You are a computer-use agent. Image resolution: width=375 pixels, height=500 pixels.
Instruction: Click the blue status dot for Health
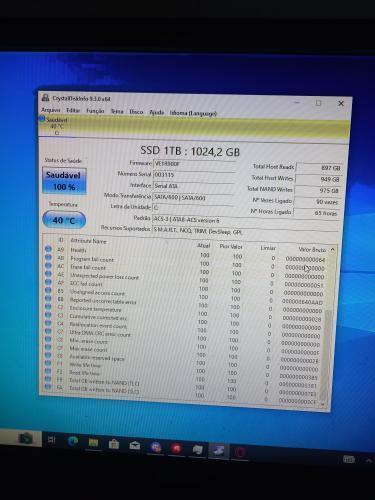click(48, 249)
